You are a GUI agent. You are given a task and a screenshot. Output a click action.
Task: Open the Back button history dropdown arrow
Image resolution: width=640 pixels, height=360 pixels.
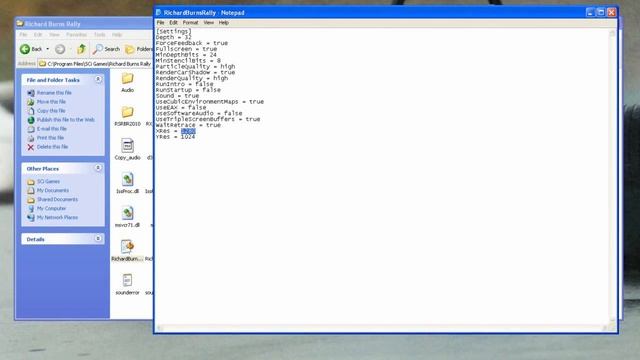(47, 49)
